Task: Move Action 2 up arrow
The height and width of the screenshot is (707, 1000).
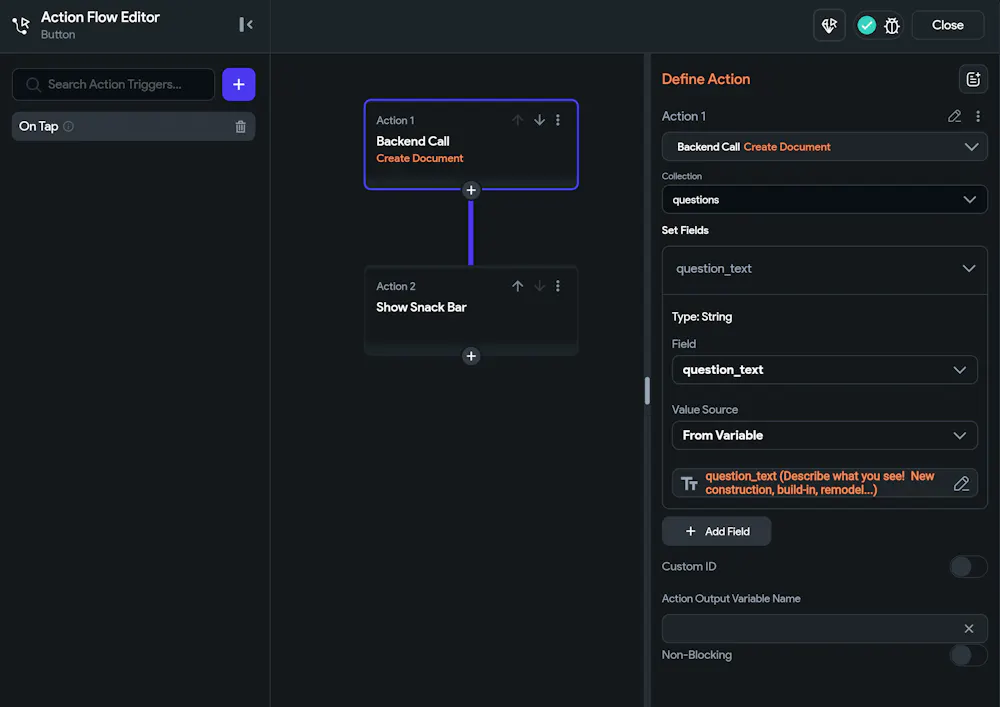Action: [517, 286]
